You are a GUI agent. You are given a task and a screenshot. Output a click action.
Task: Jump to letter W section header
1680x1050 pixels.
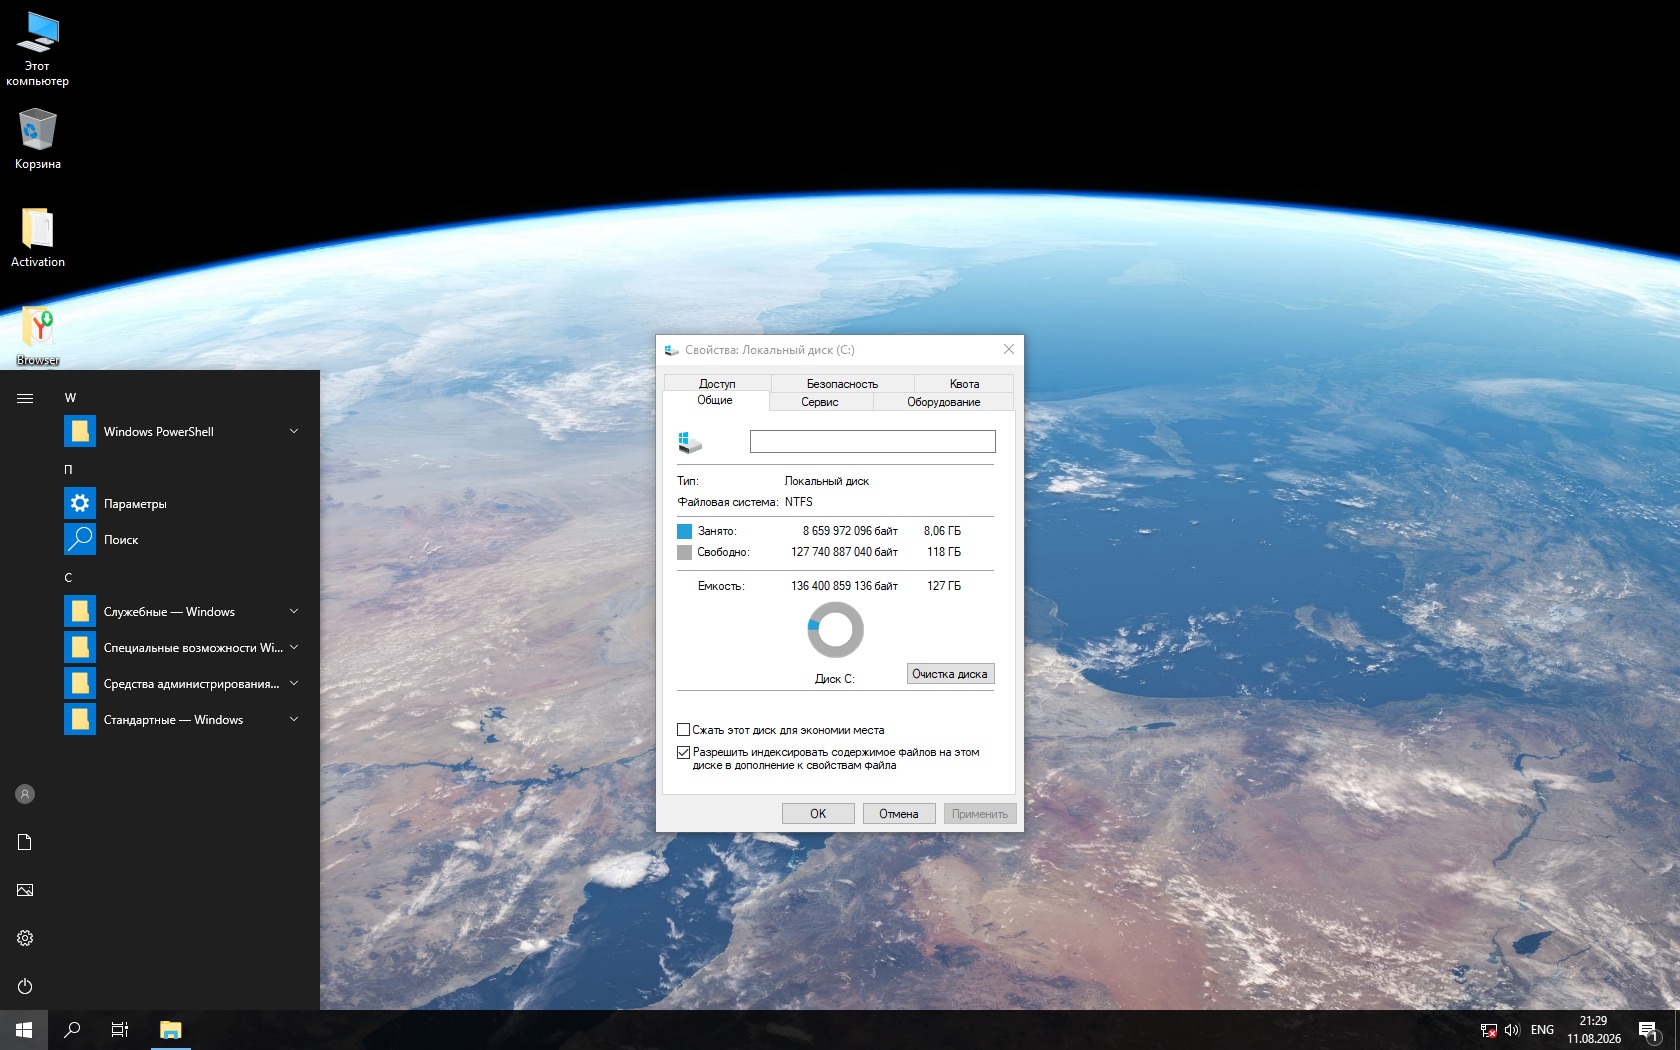(x=70, y=398)
